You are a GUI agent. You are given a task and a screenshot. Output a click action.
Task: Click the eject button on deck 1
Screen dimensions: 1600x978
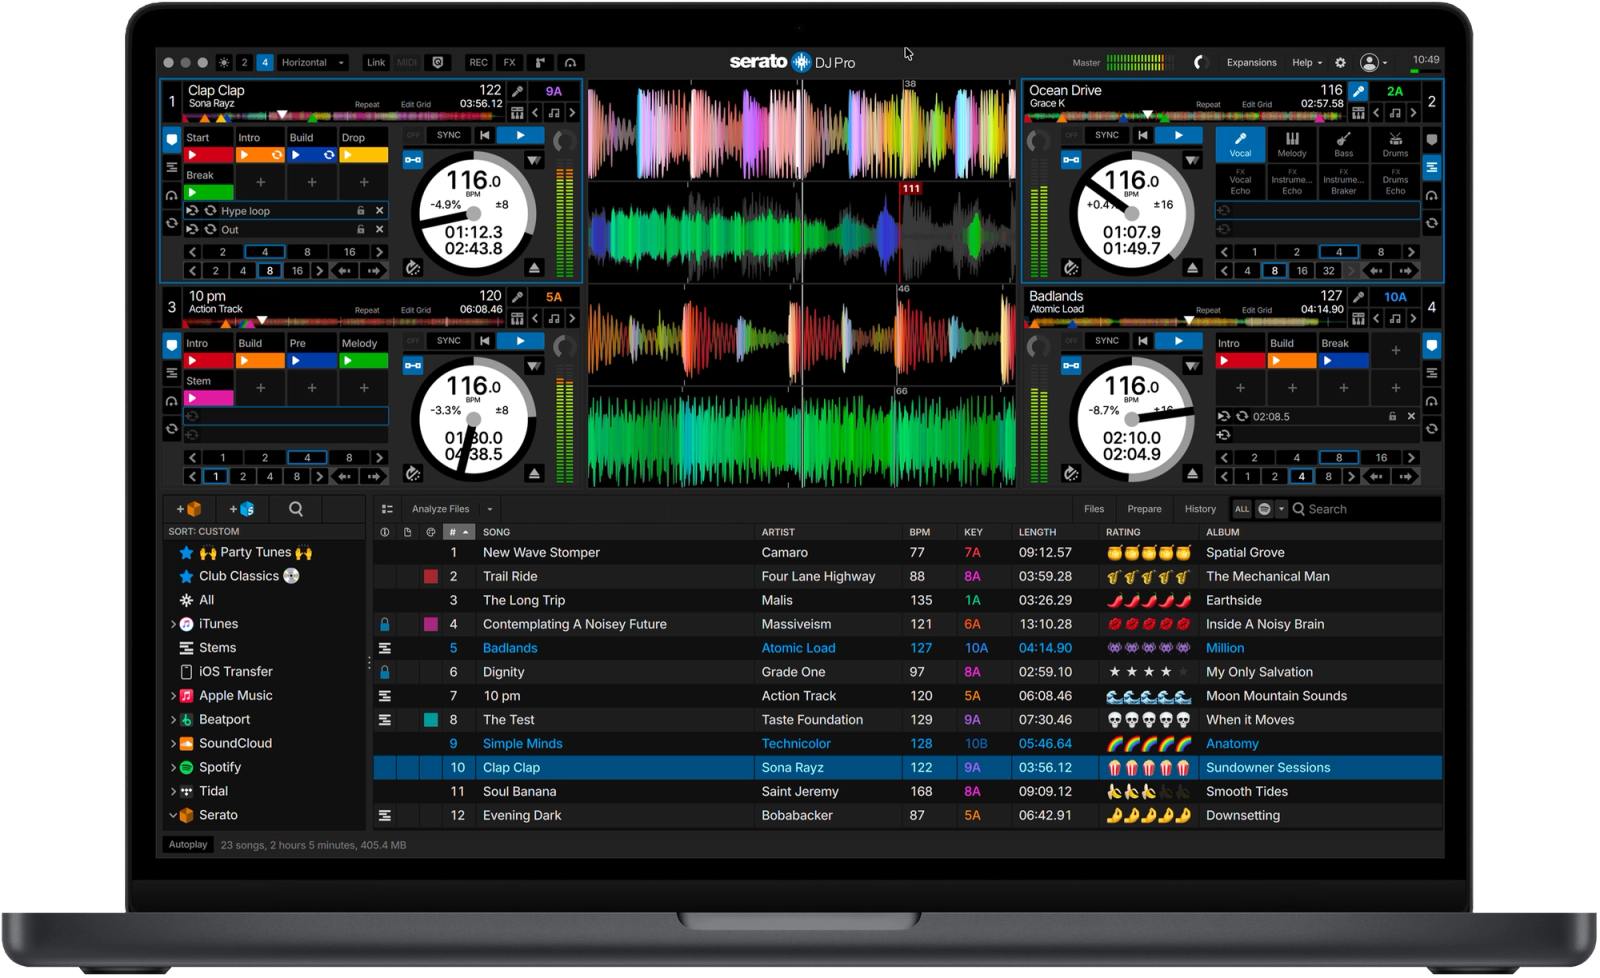tap(534, 268)
